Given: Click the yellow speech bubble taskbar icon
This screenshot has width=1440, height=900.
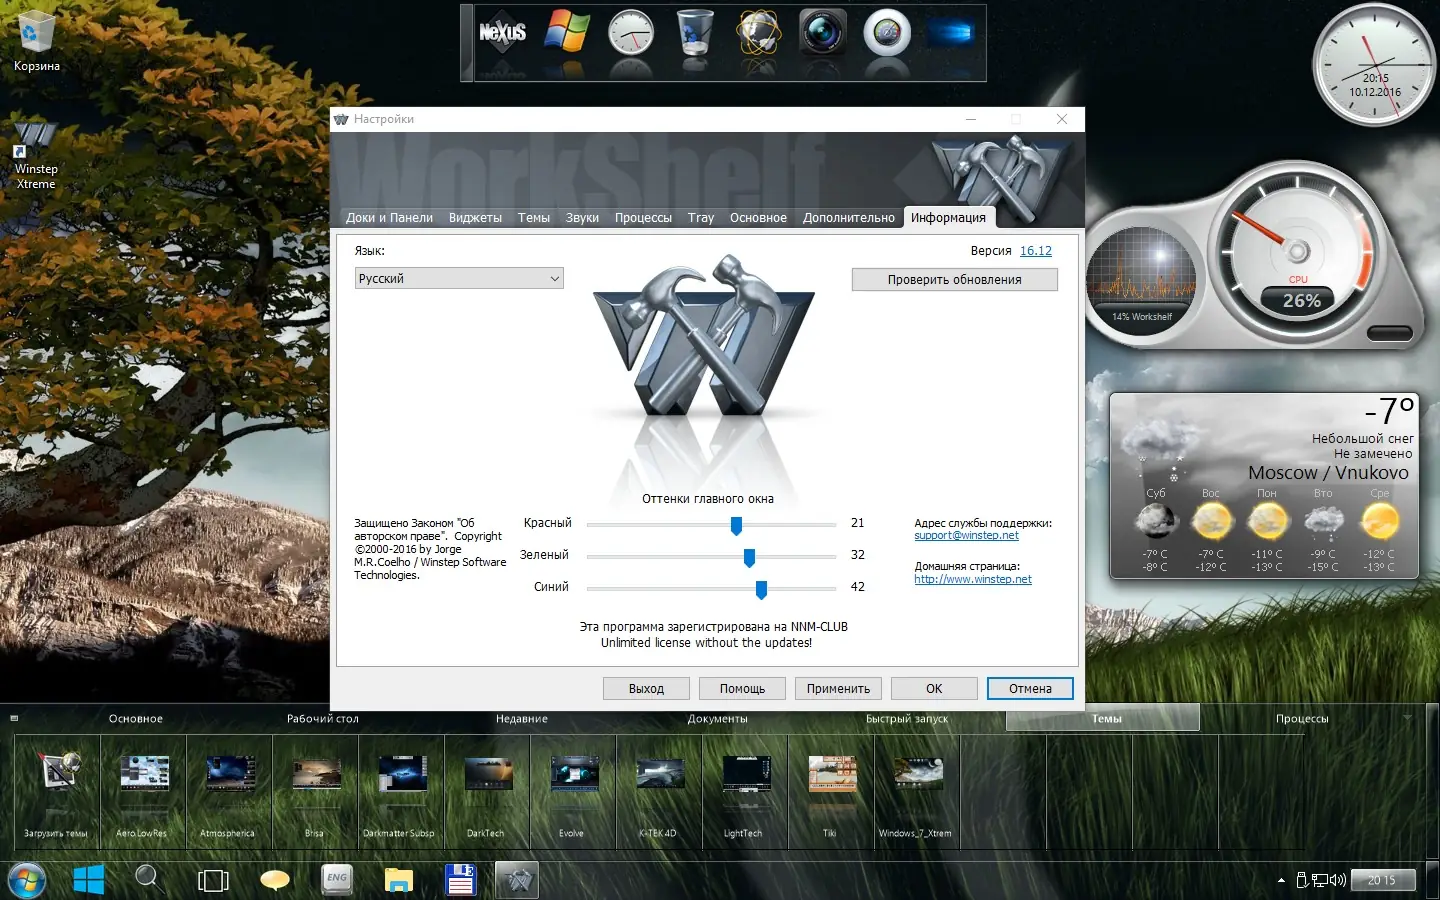Looking at the screenshot, I should pos(275,880).
